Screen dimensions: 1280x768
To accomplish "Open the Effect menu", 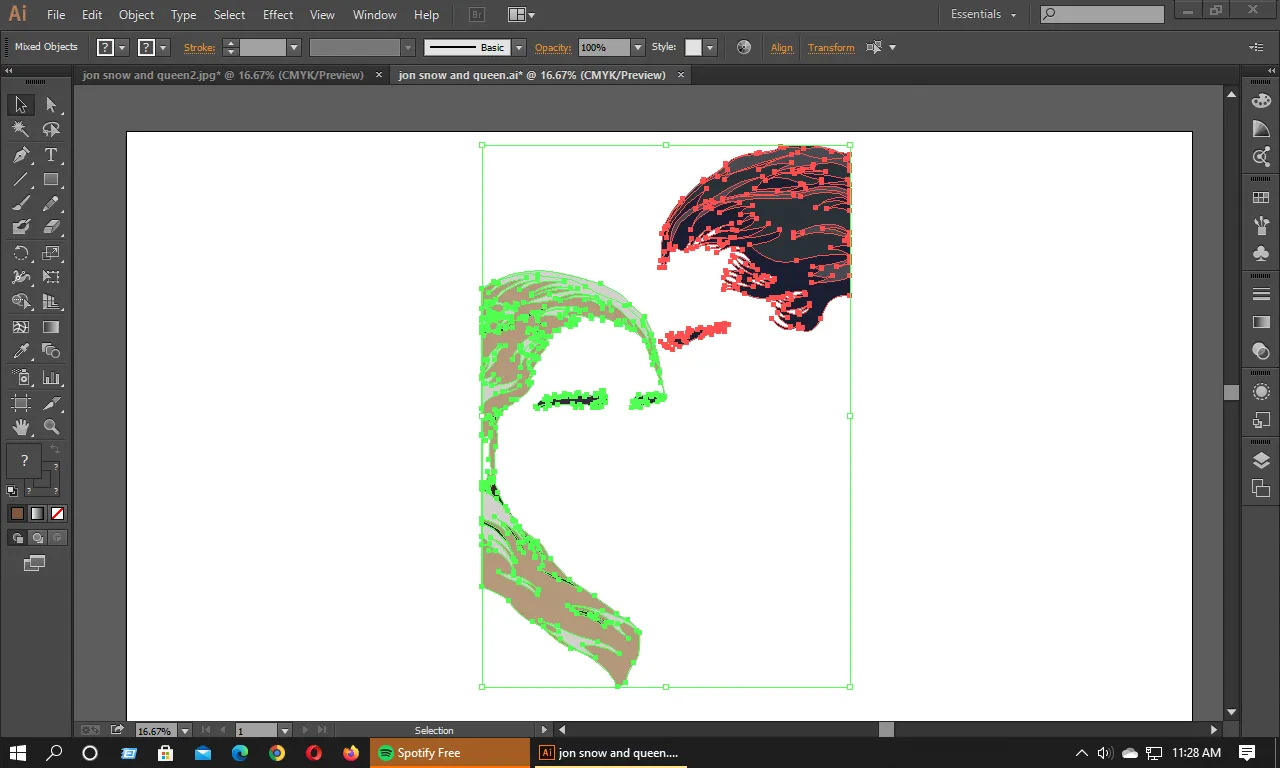I will tap(278, 15).
